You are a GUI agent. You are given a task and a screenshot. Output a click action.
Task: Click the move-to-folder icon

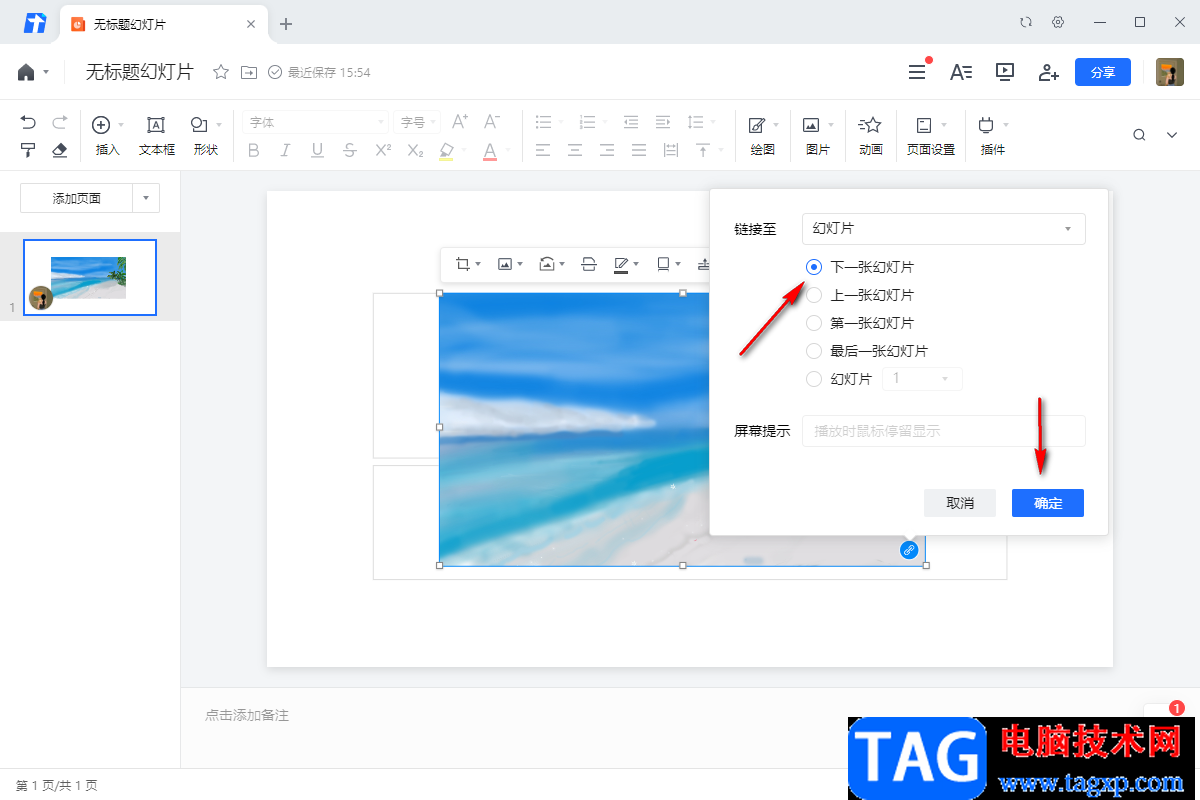point(248,72)
